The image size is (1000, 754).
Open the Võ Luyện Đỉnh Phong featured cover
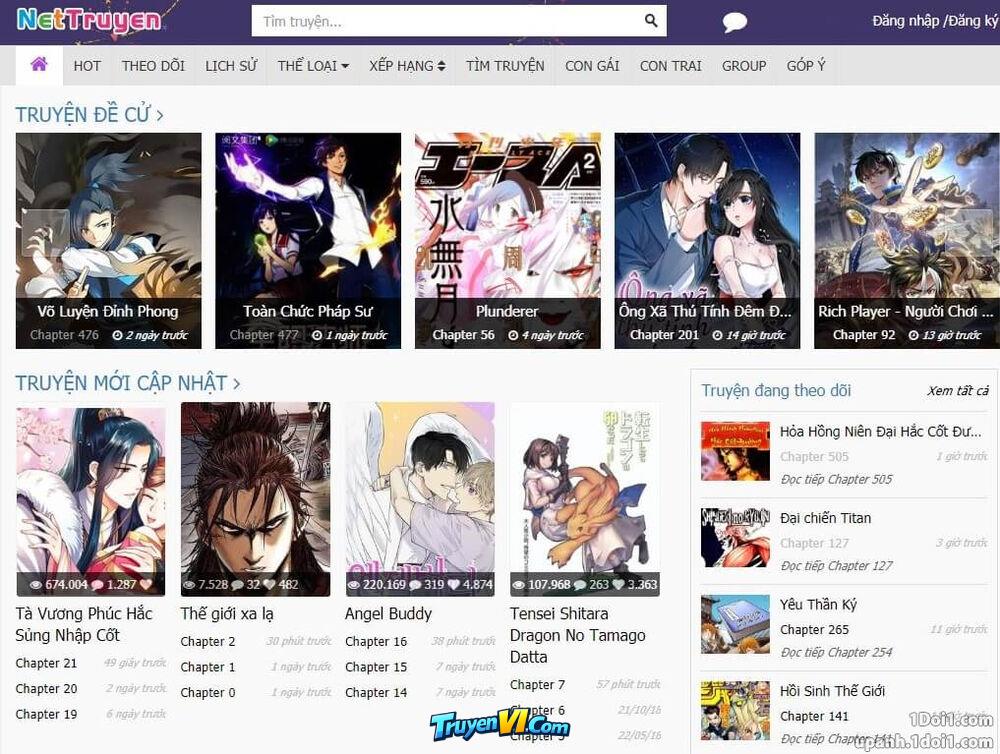pyautogui.click(x=108, y=240)
